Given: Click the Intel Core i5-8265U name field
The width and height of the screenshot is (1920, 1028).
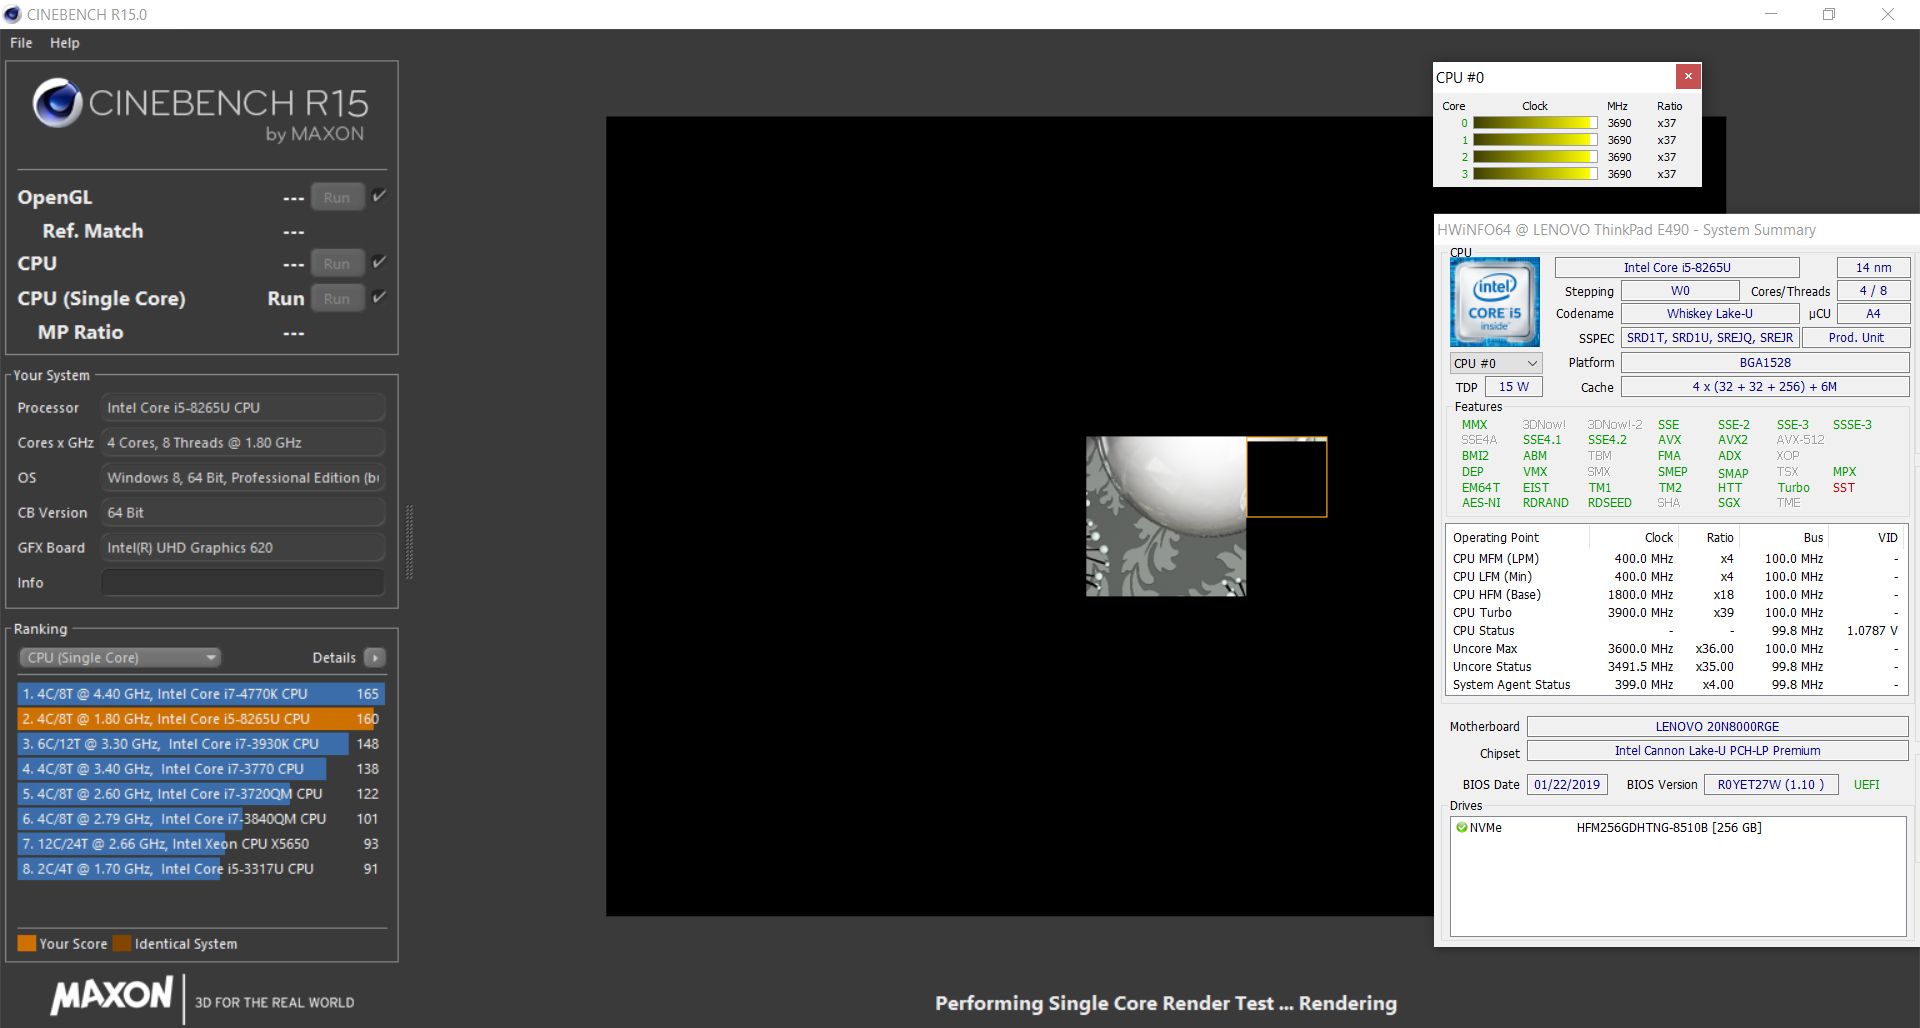Looking at the screenshot, I should click(1677, 268).
